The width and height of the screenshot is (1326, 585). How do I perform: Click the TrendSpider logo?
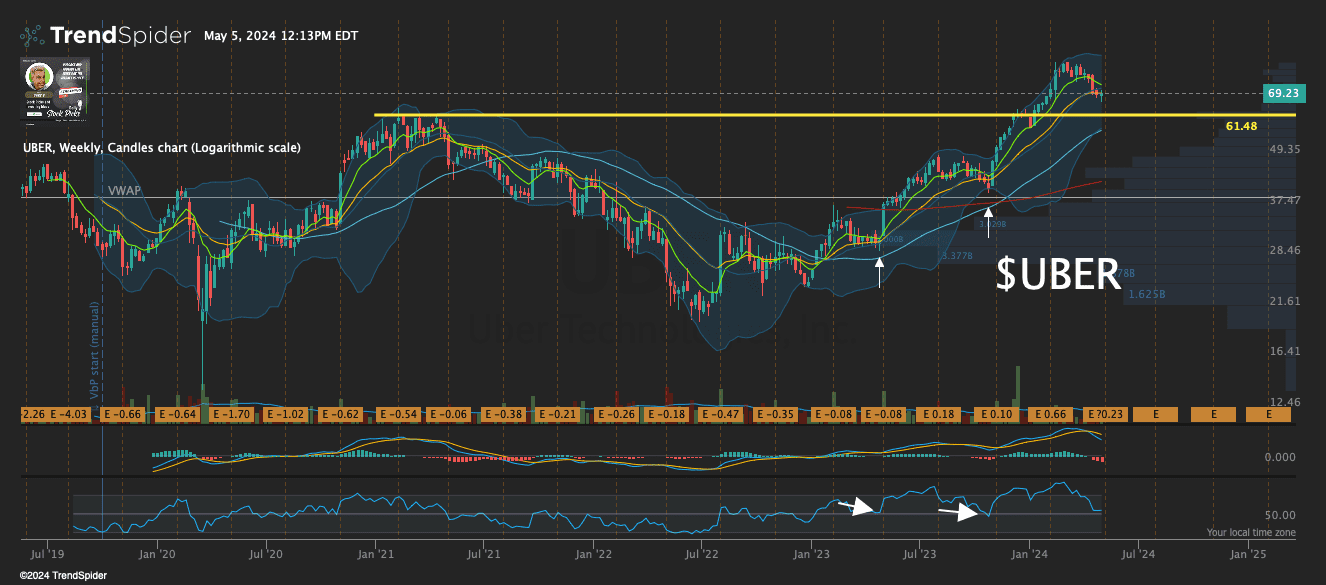pyautogui.click(x=104, y=36)
